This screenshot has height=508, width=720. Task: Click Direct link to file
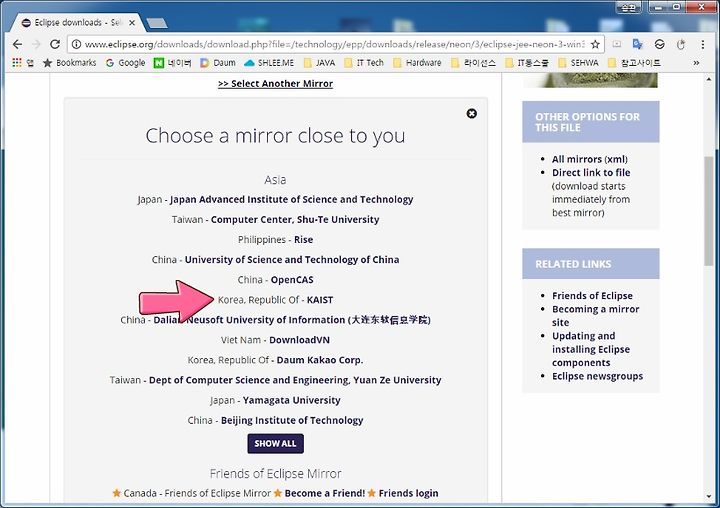tap(591, 173)
